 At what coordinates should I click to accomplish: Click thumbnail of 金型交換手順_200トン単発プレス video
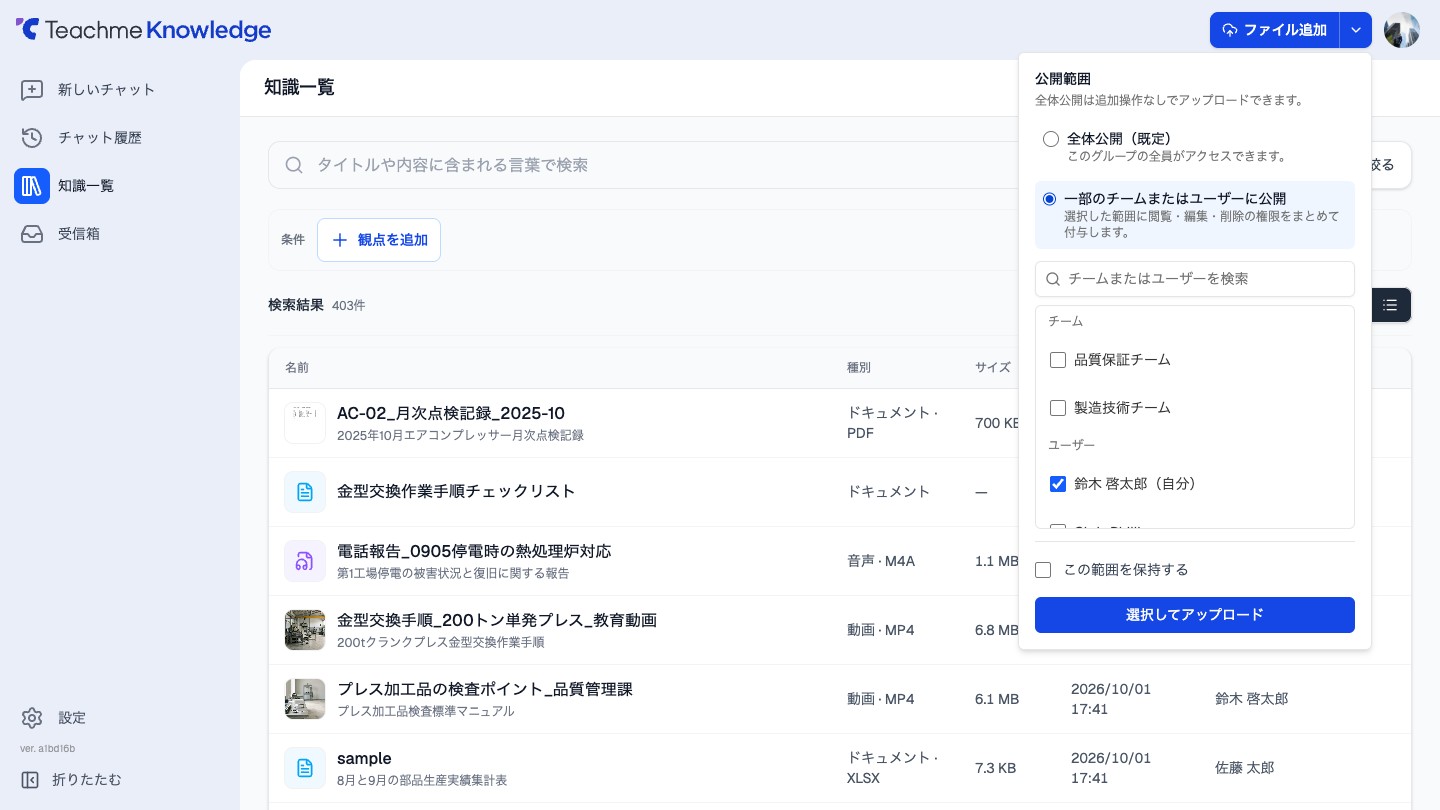(305, 630)
